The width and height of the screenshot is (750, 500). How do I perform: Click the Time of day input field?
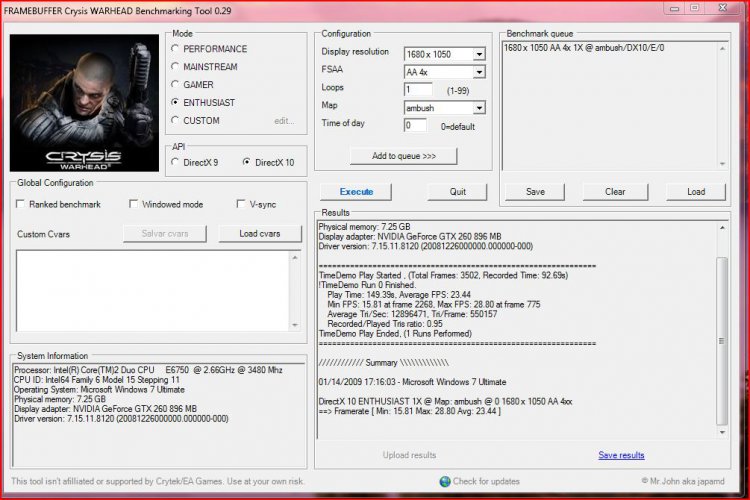click(415, 126)
